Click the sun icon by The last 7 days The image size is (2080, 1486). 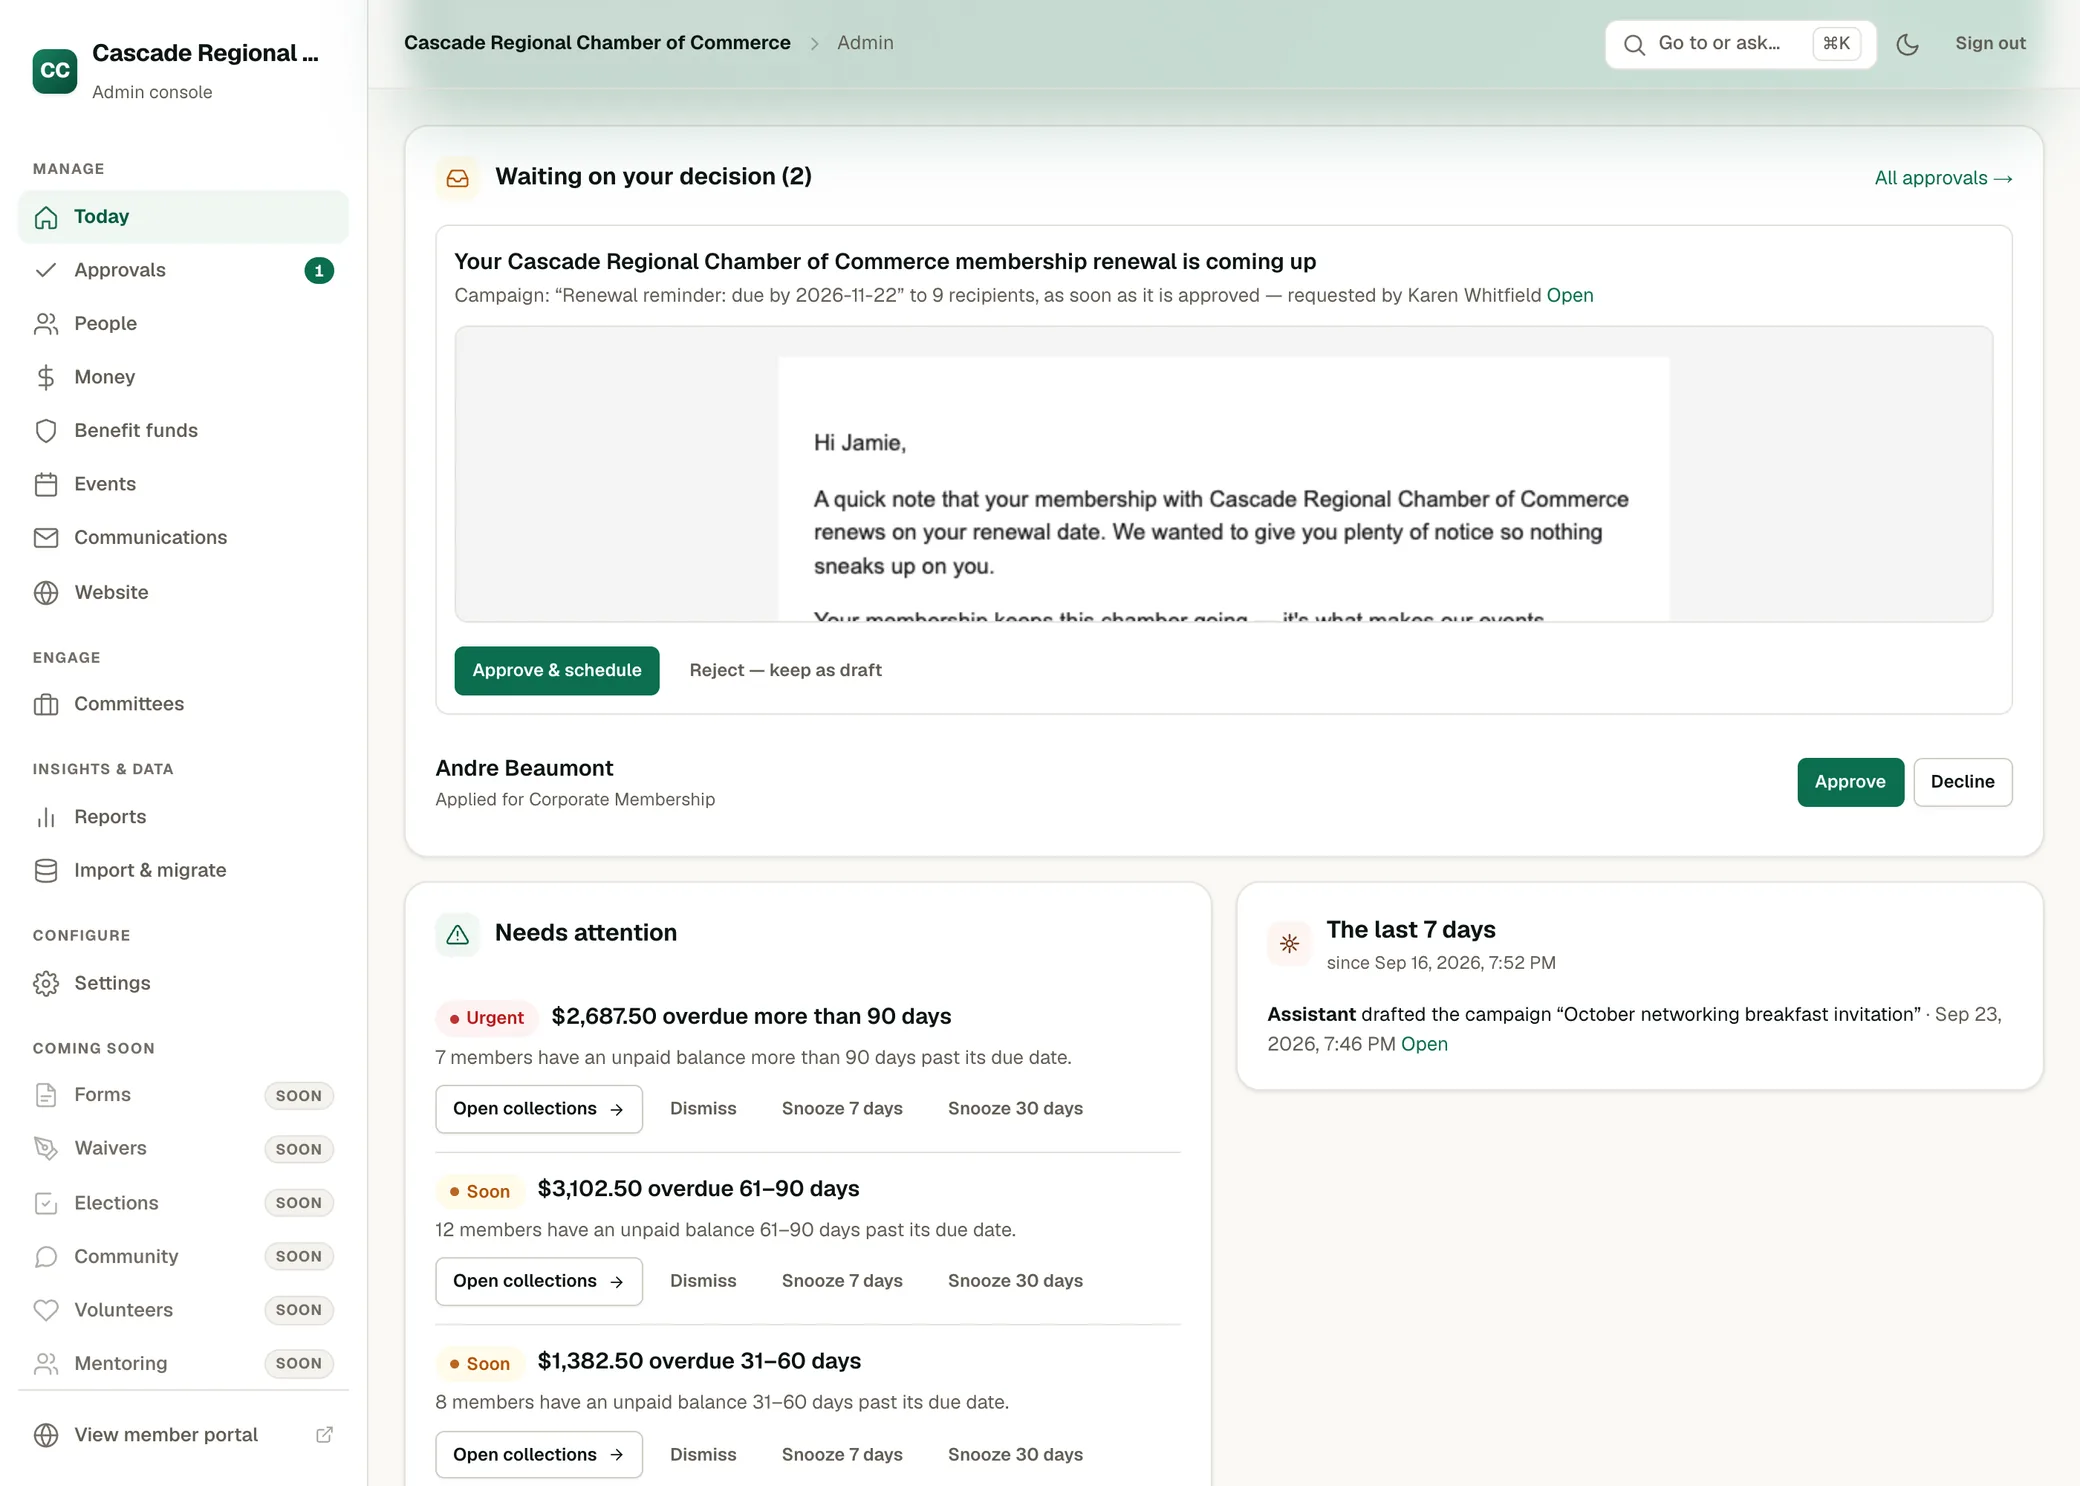[1289, 943]
